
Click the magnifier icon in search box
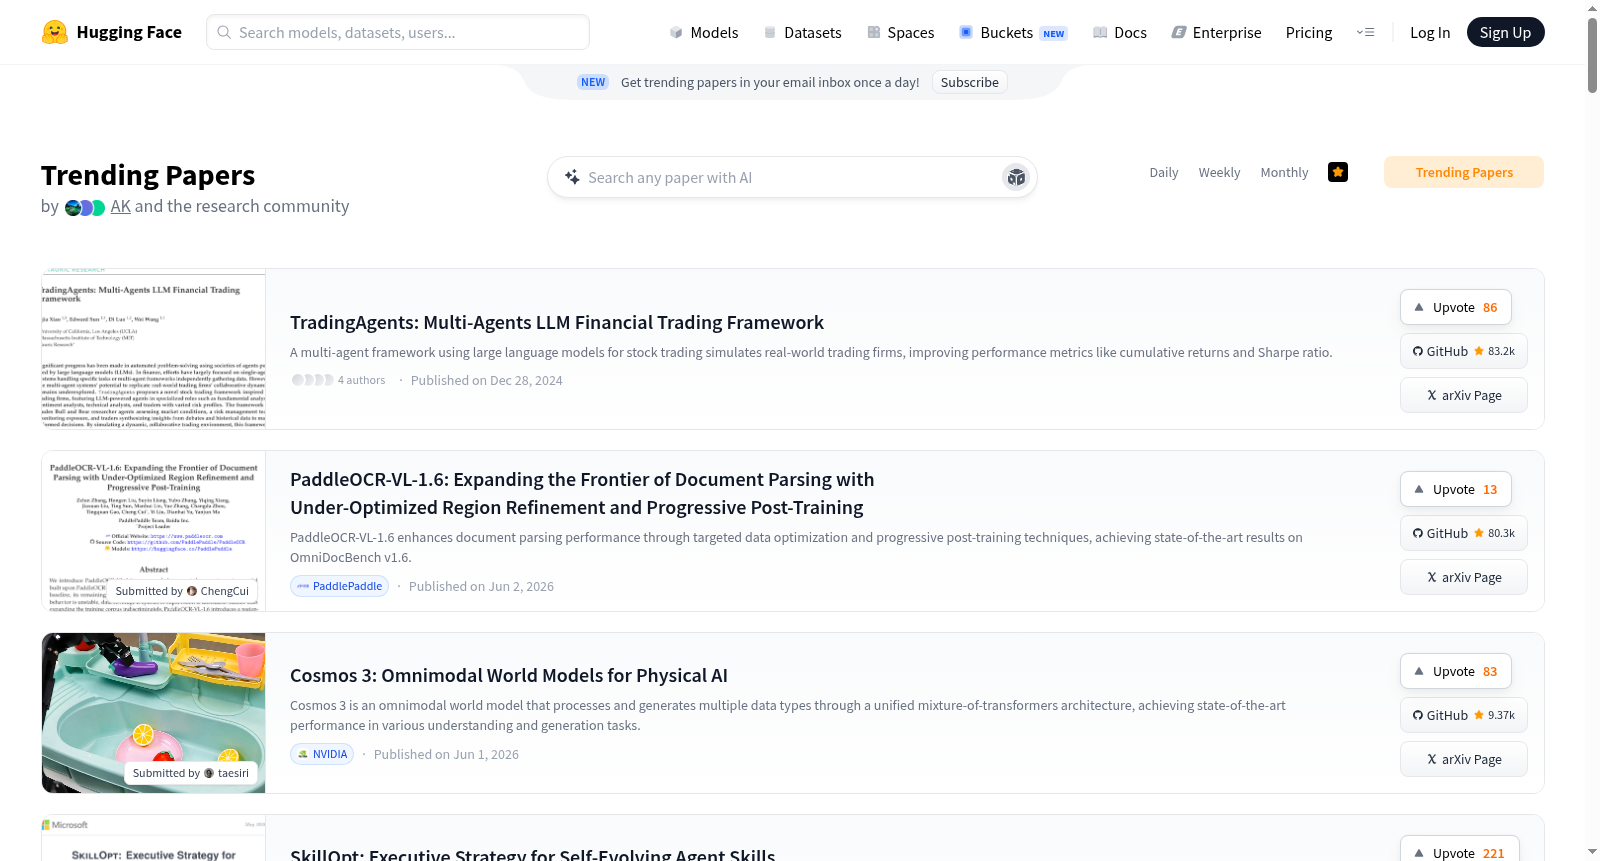pyautogui.click(x=225, y=32)
